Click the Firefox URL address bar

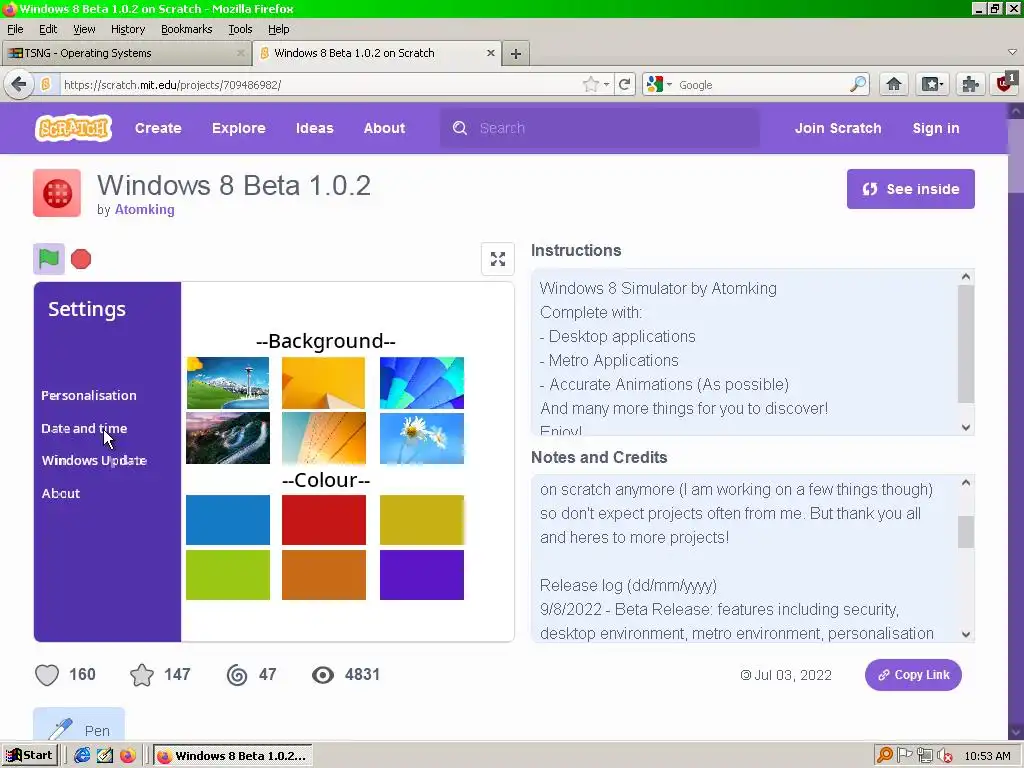(320, 84)
